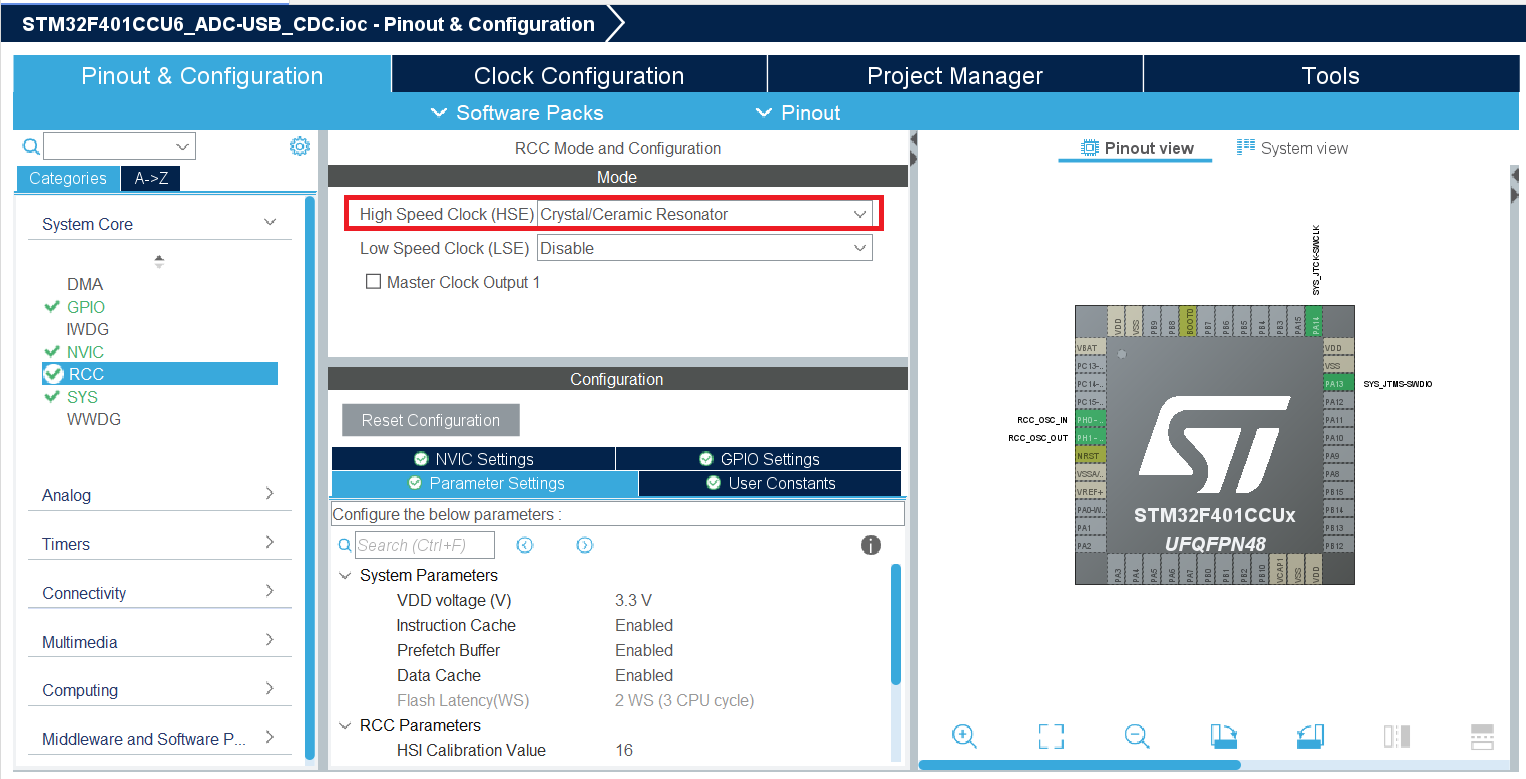
Task: Select RCC in the System Core list
Action: 86,374
